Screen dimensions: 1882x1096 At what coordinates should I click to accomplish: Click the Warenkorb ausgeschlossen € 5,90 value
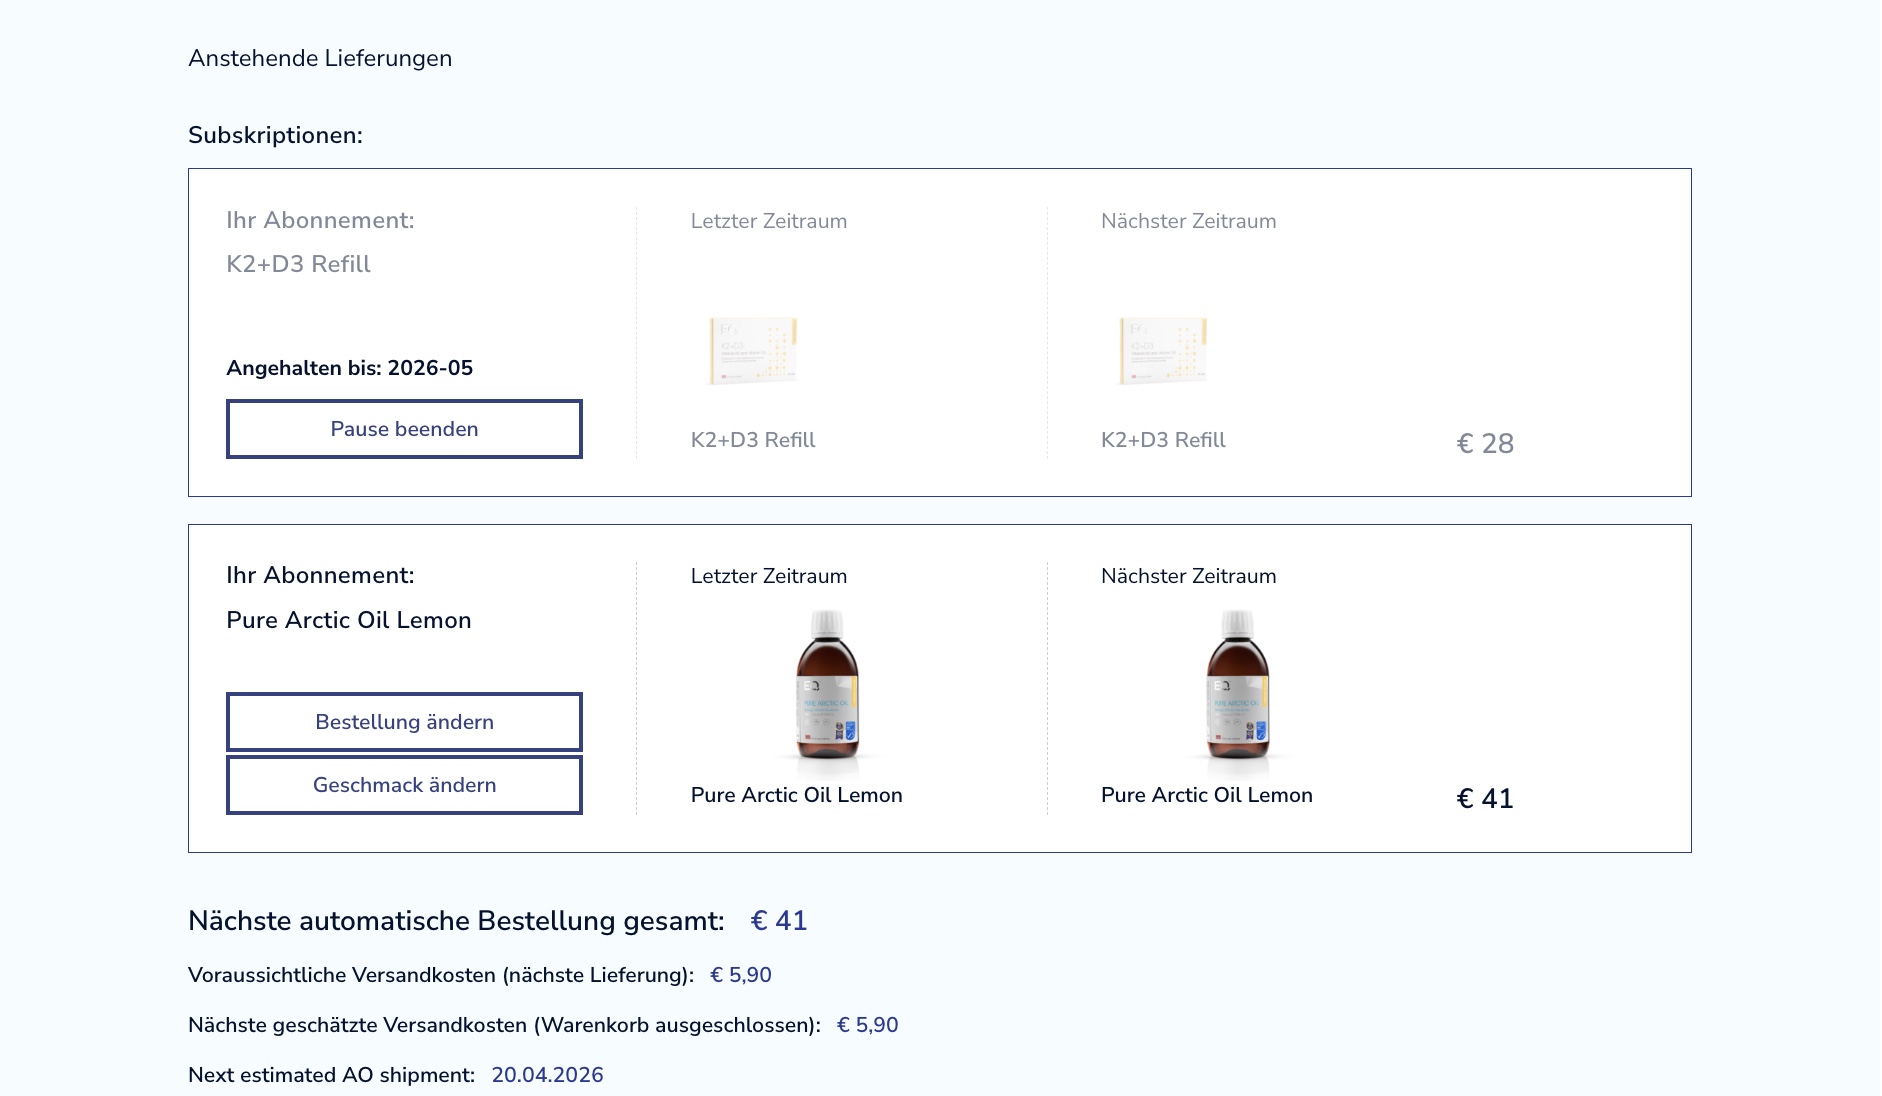868,1025
